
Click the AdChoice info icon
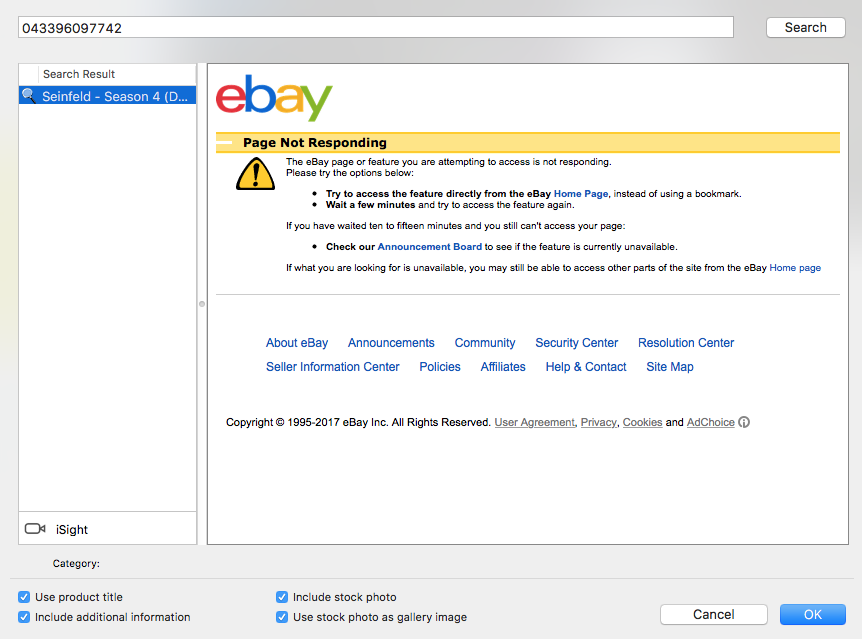pyautogui.click(x=744, y=422)
